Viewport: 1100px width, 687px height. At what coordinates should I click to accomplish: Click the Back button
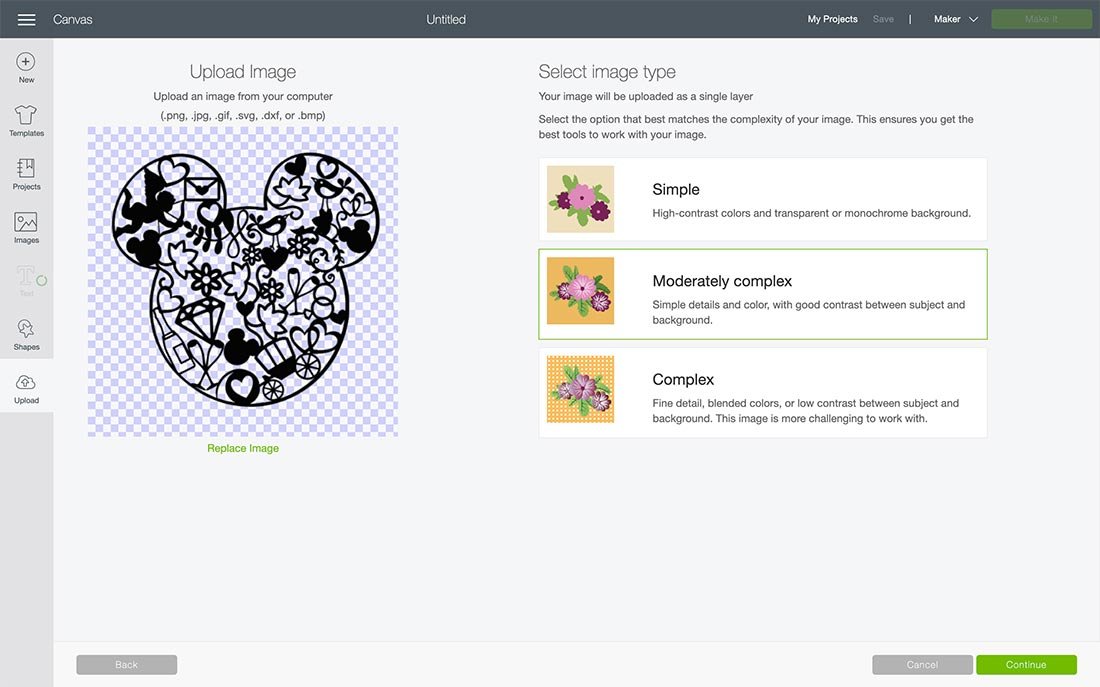(126, 665)
